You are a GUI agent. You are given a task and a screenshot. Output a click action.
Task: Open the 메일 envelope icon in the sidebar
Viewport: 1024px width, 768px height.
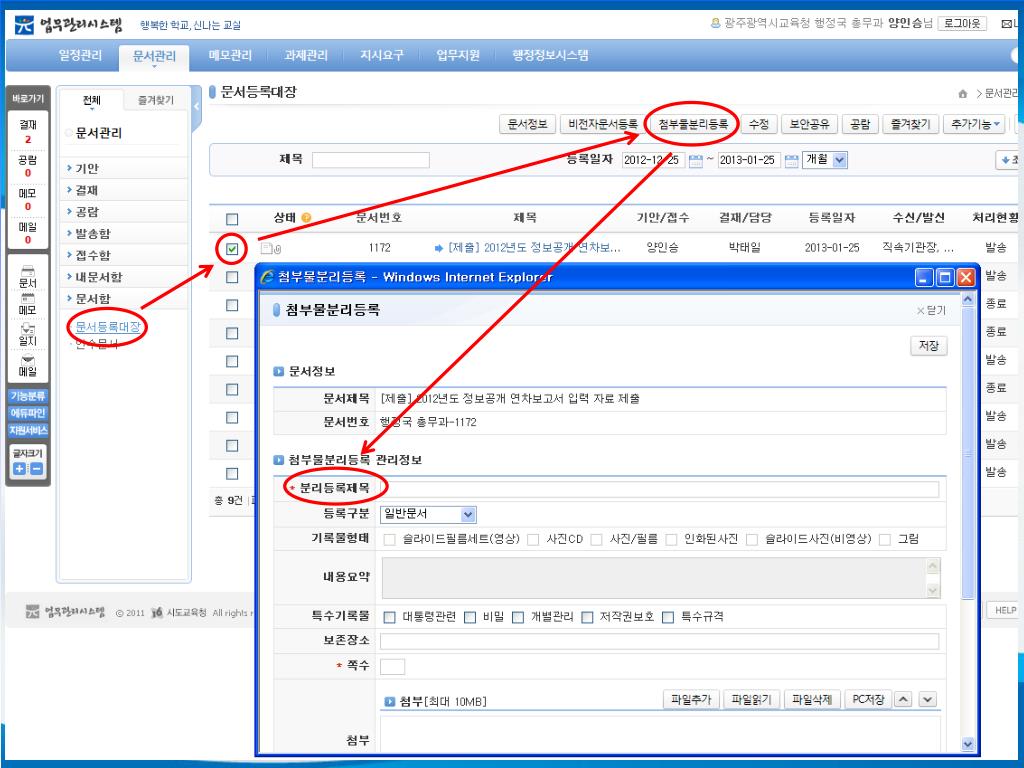[x=27, y=366]
